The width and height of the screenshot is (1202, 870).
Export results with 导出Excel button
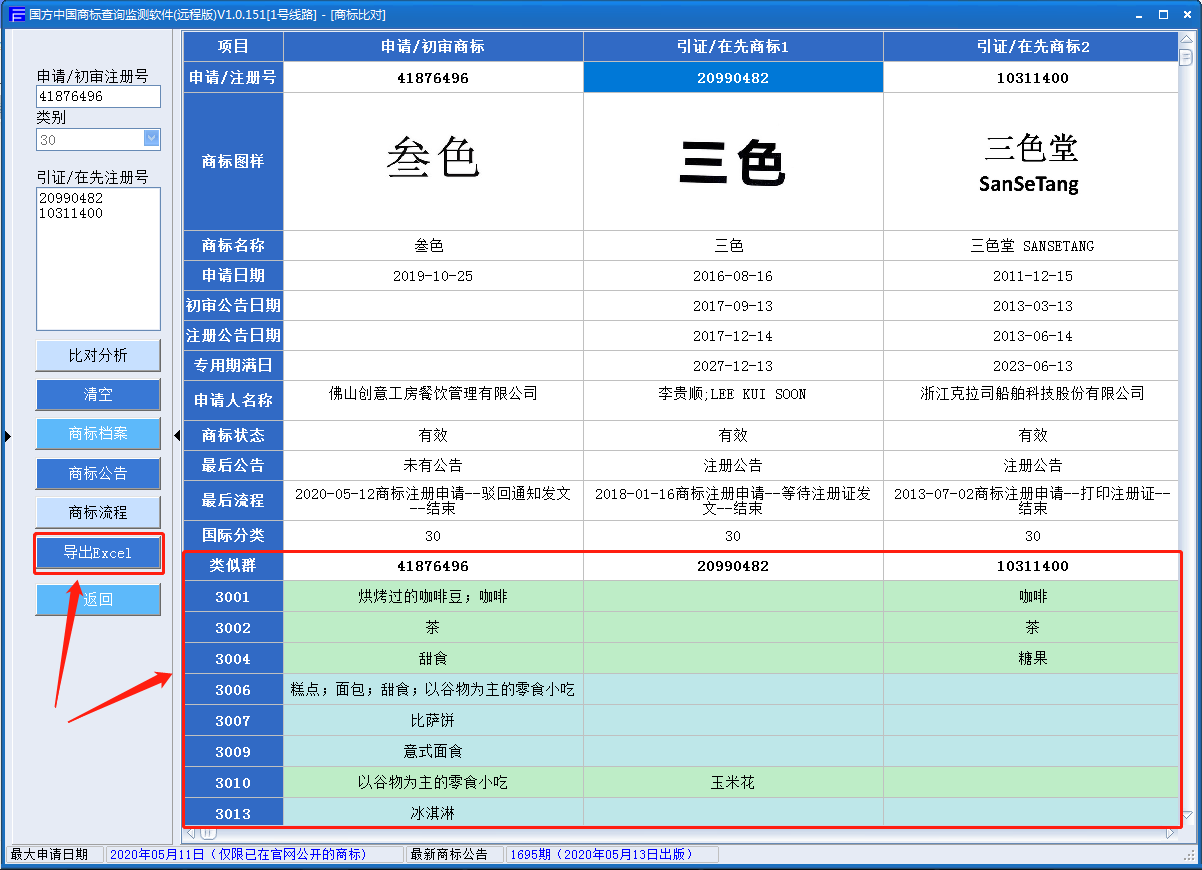[x=98, y=552]
